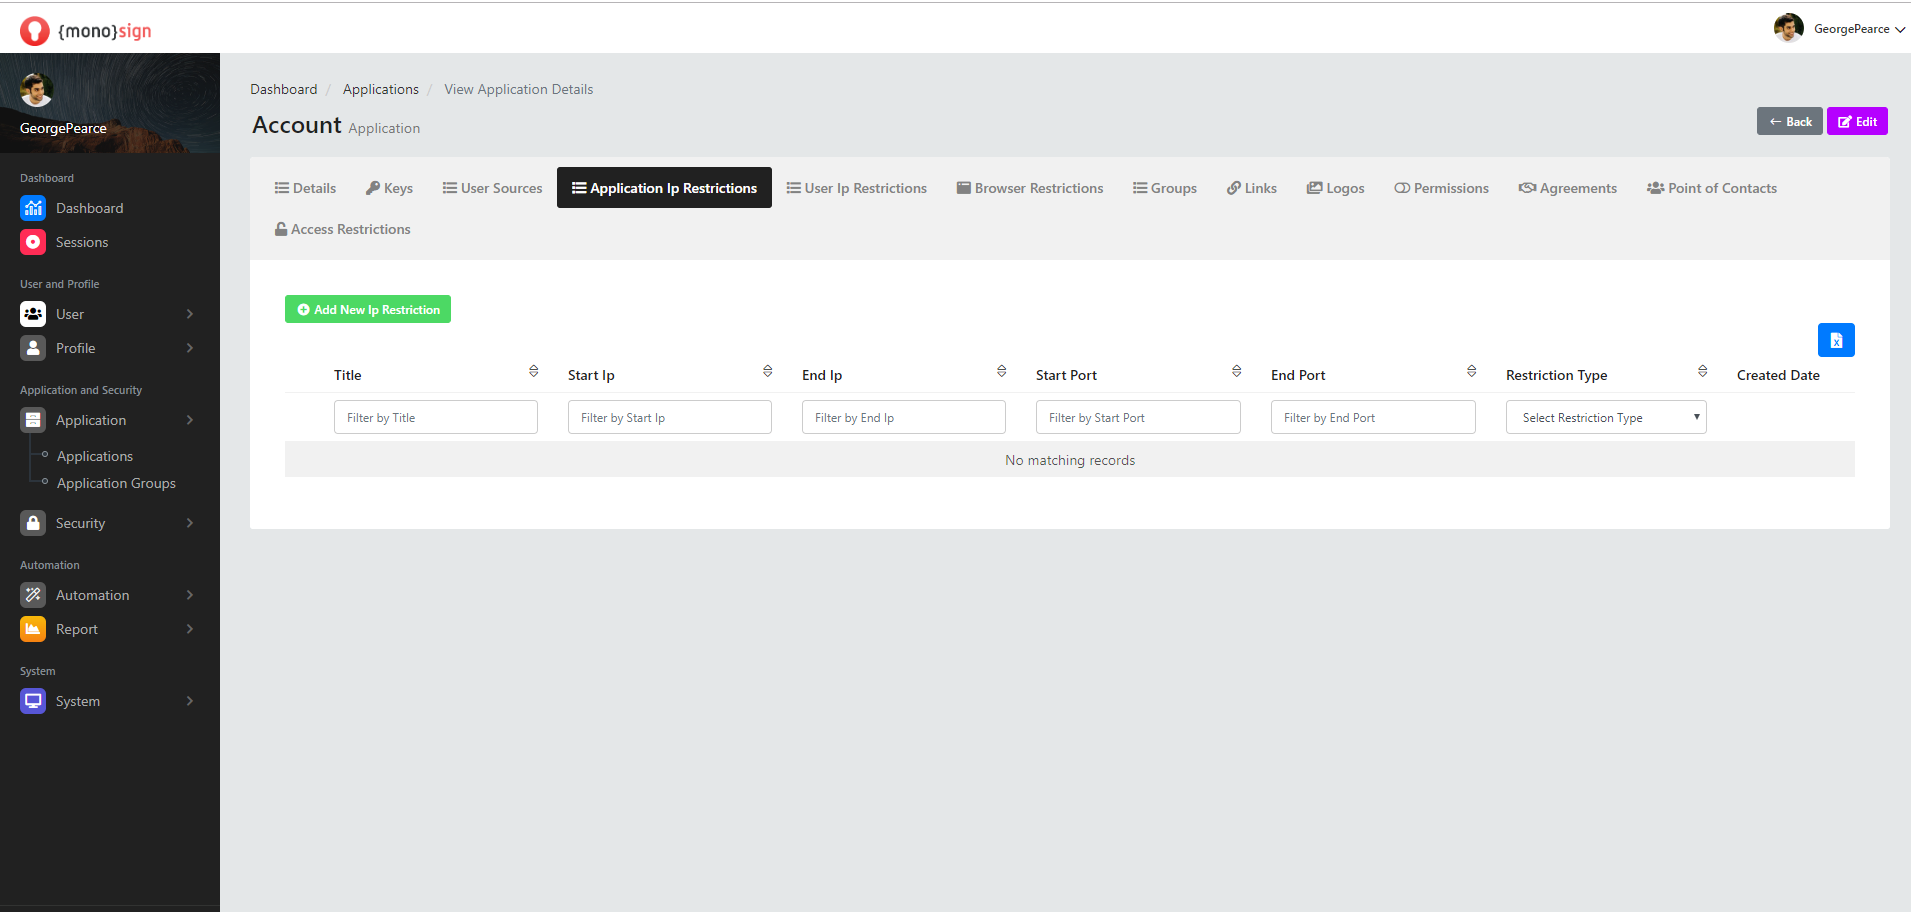Sort by Start Port column arrows
This screenshot has width=1911, height=912.
click(1237, 371)
